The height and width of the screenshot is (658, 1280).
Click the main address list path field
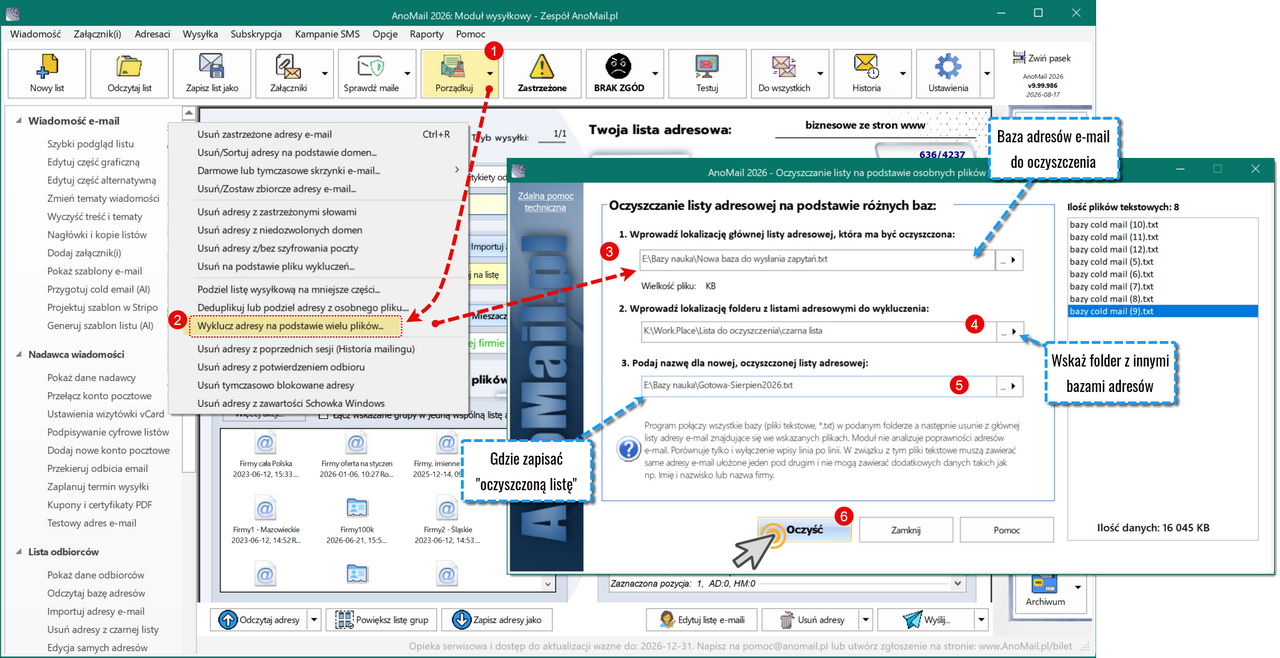coord(819,259)
